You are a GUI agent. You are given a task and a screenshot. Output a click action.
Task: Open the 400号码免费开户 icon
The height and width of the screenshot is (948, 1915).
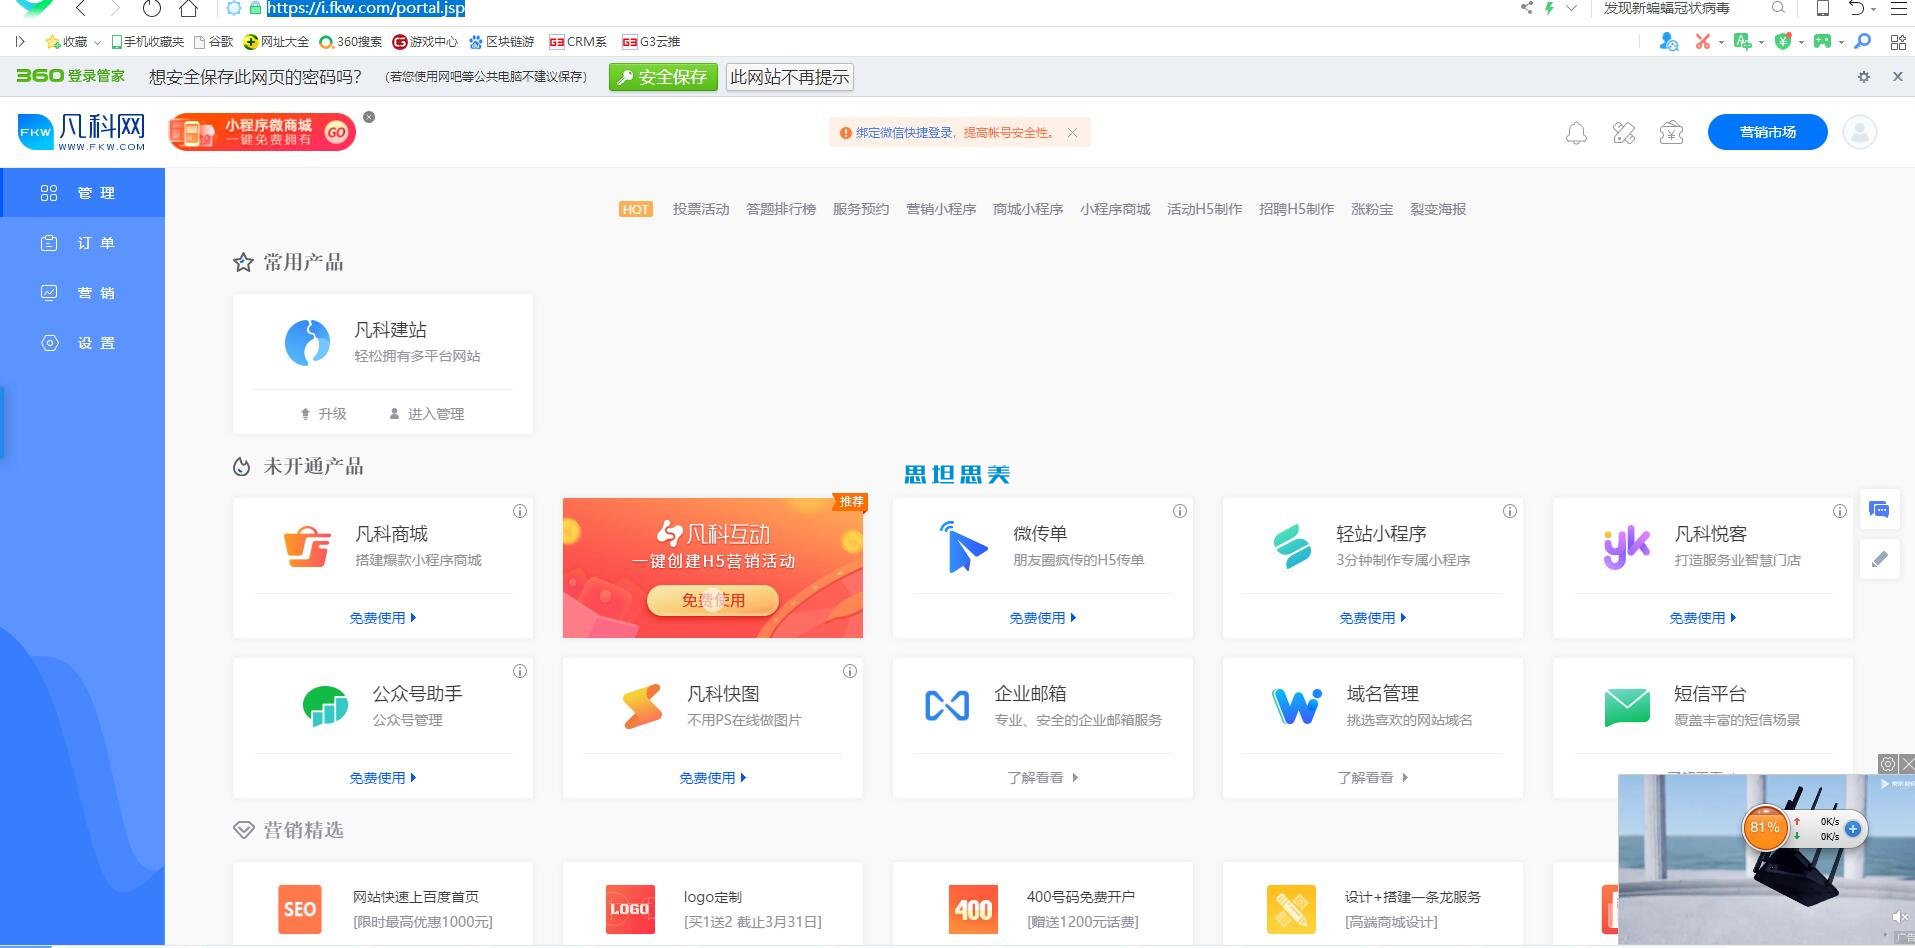point(973,909)
